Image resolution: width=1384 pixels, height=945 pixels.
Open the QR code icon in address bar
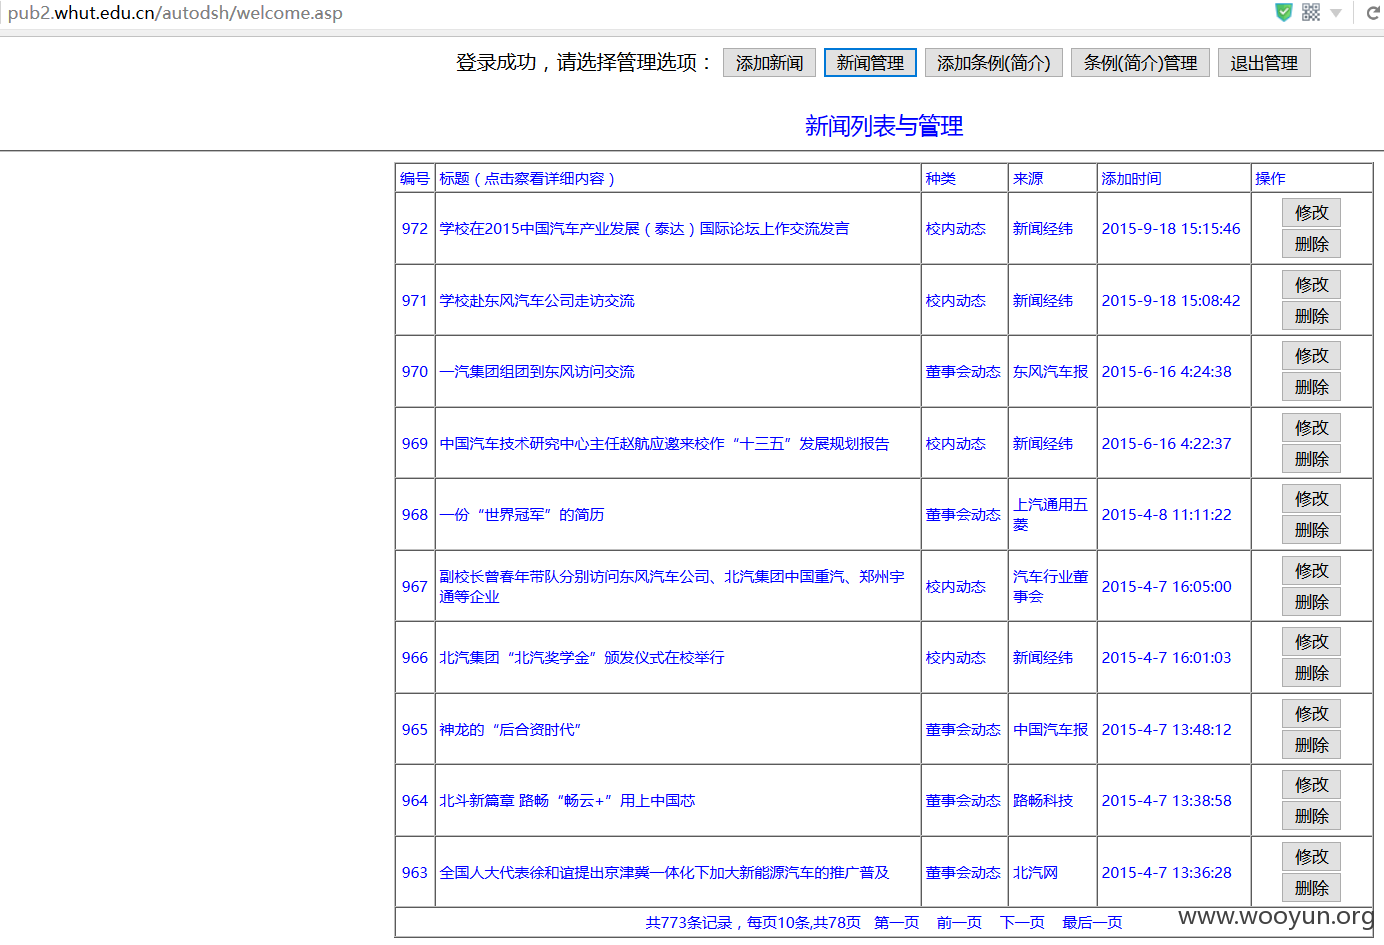(1311, 12)
